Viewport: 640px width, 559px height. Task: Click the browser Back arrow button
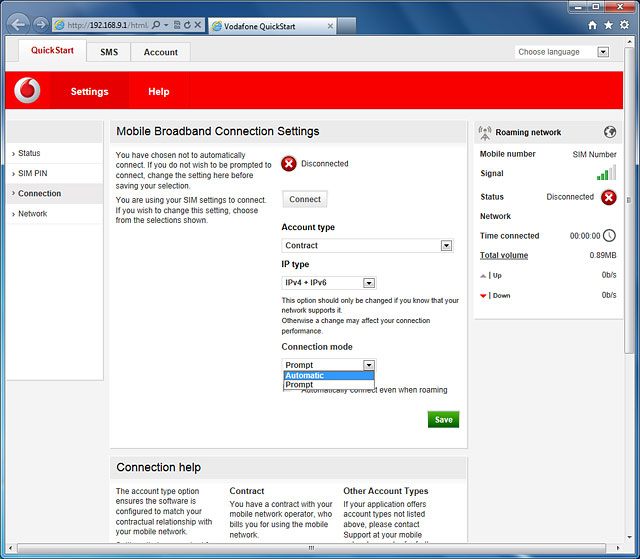click(18, 25)
